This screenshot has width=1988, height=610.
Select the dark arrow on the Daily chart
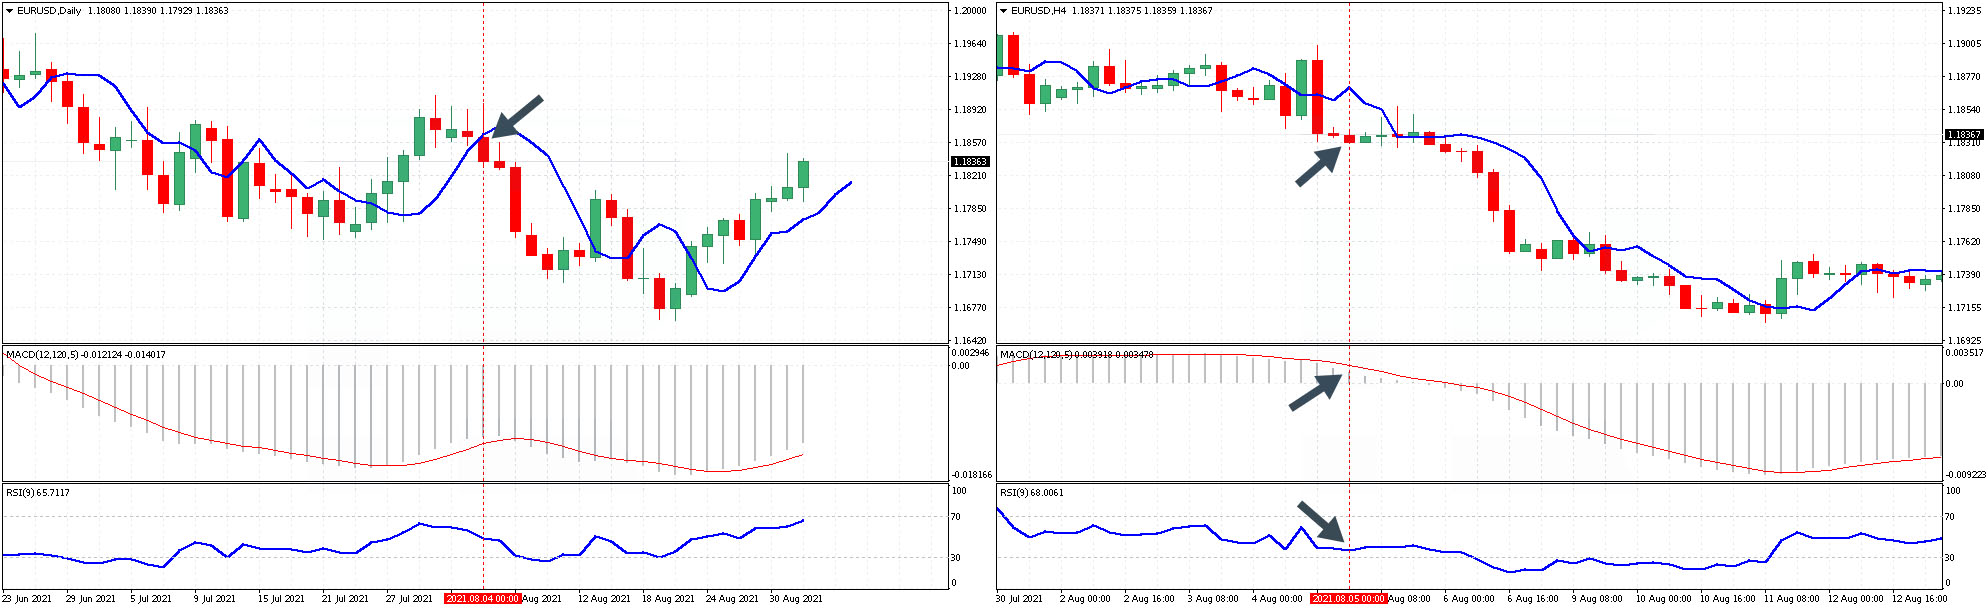pos(517,116)
